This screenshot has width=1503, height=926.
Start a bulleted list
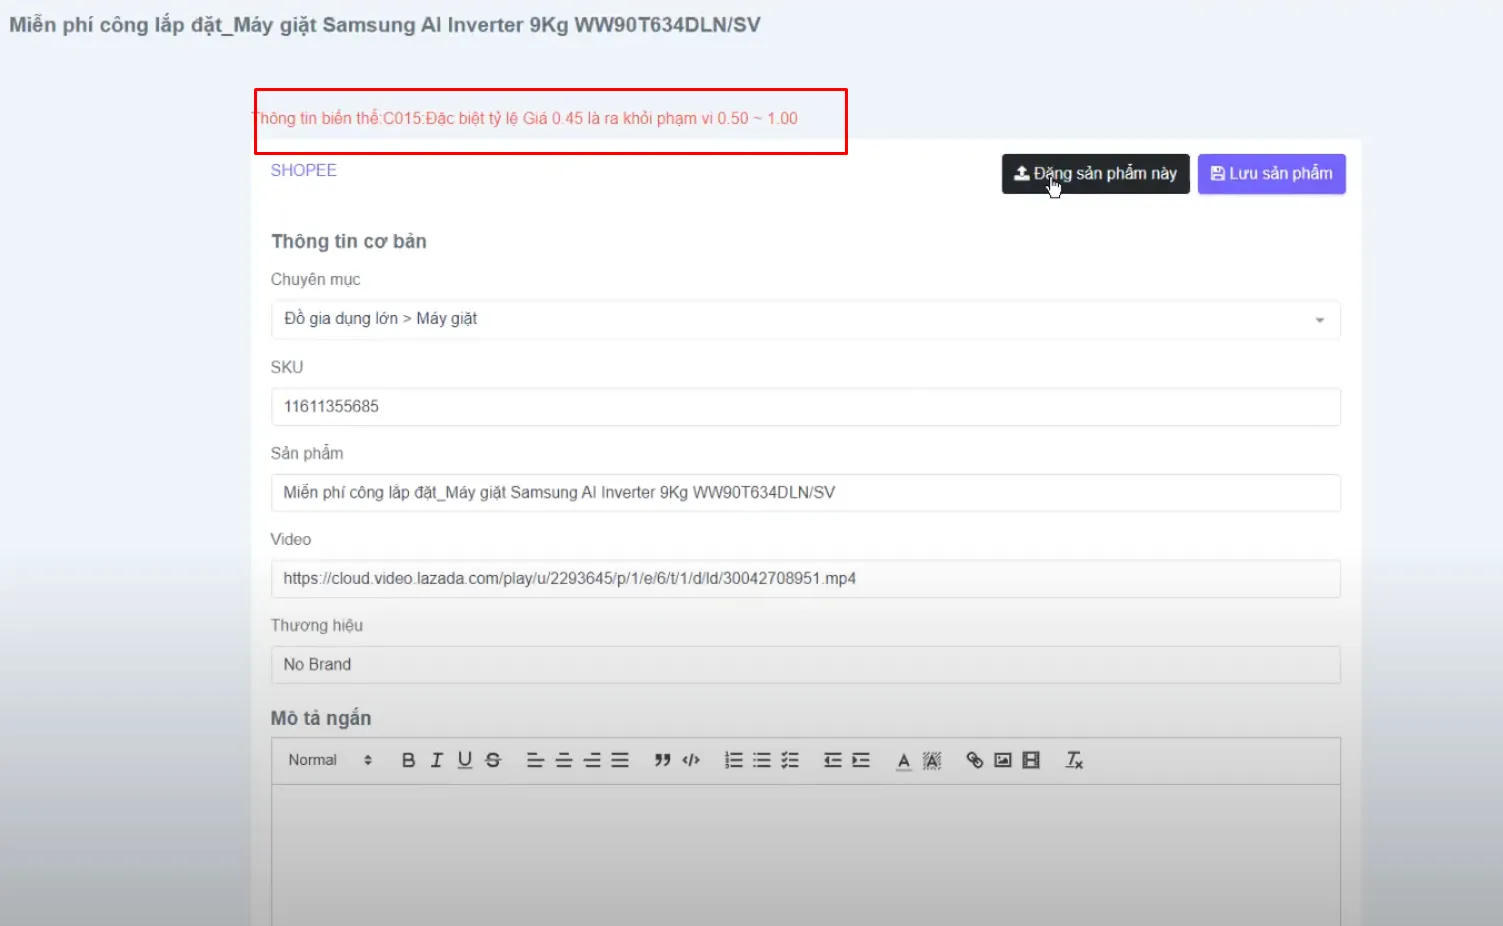click(762, 761)
